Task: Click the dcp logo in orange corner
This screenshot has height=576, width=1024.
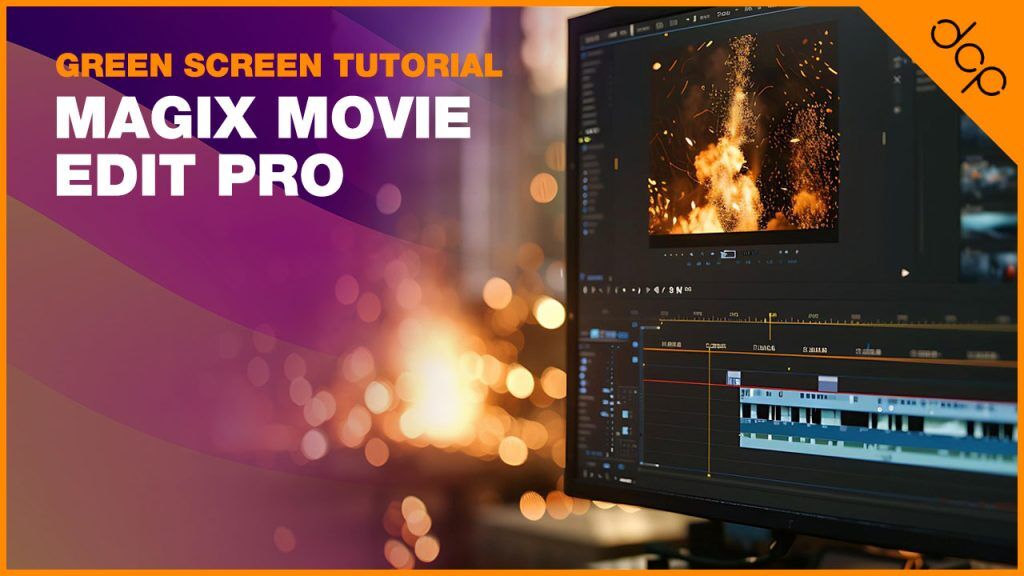Action: [x=968, y=56]
